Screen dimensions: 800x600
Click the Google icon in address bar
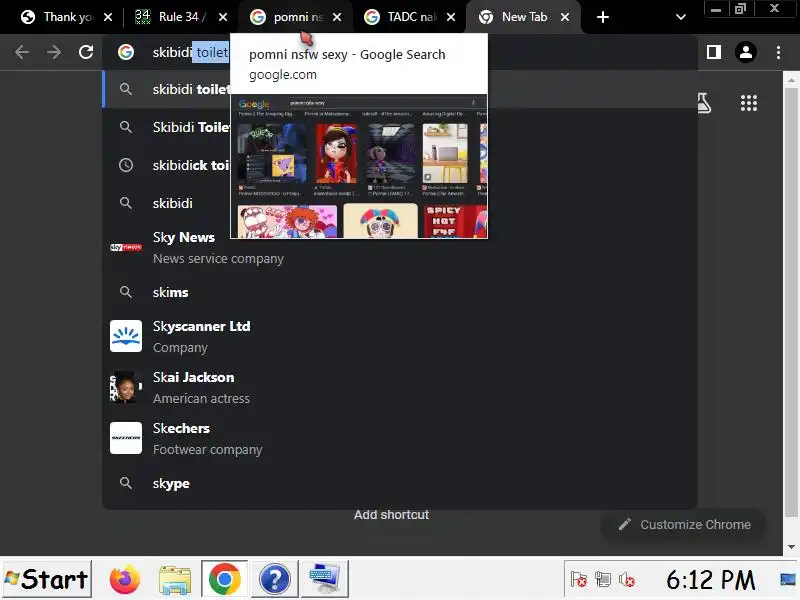[126, 52]
